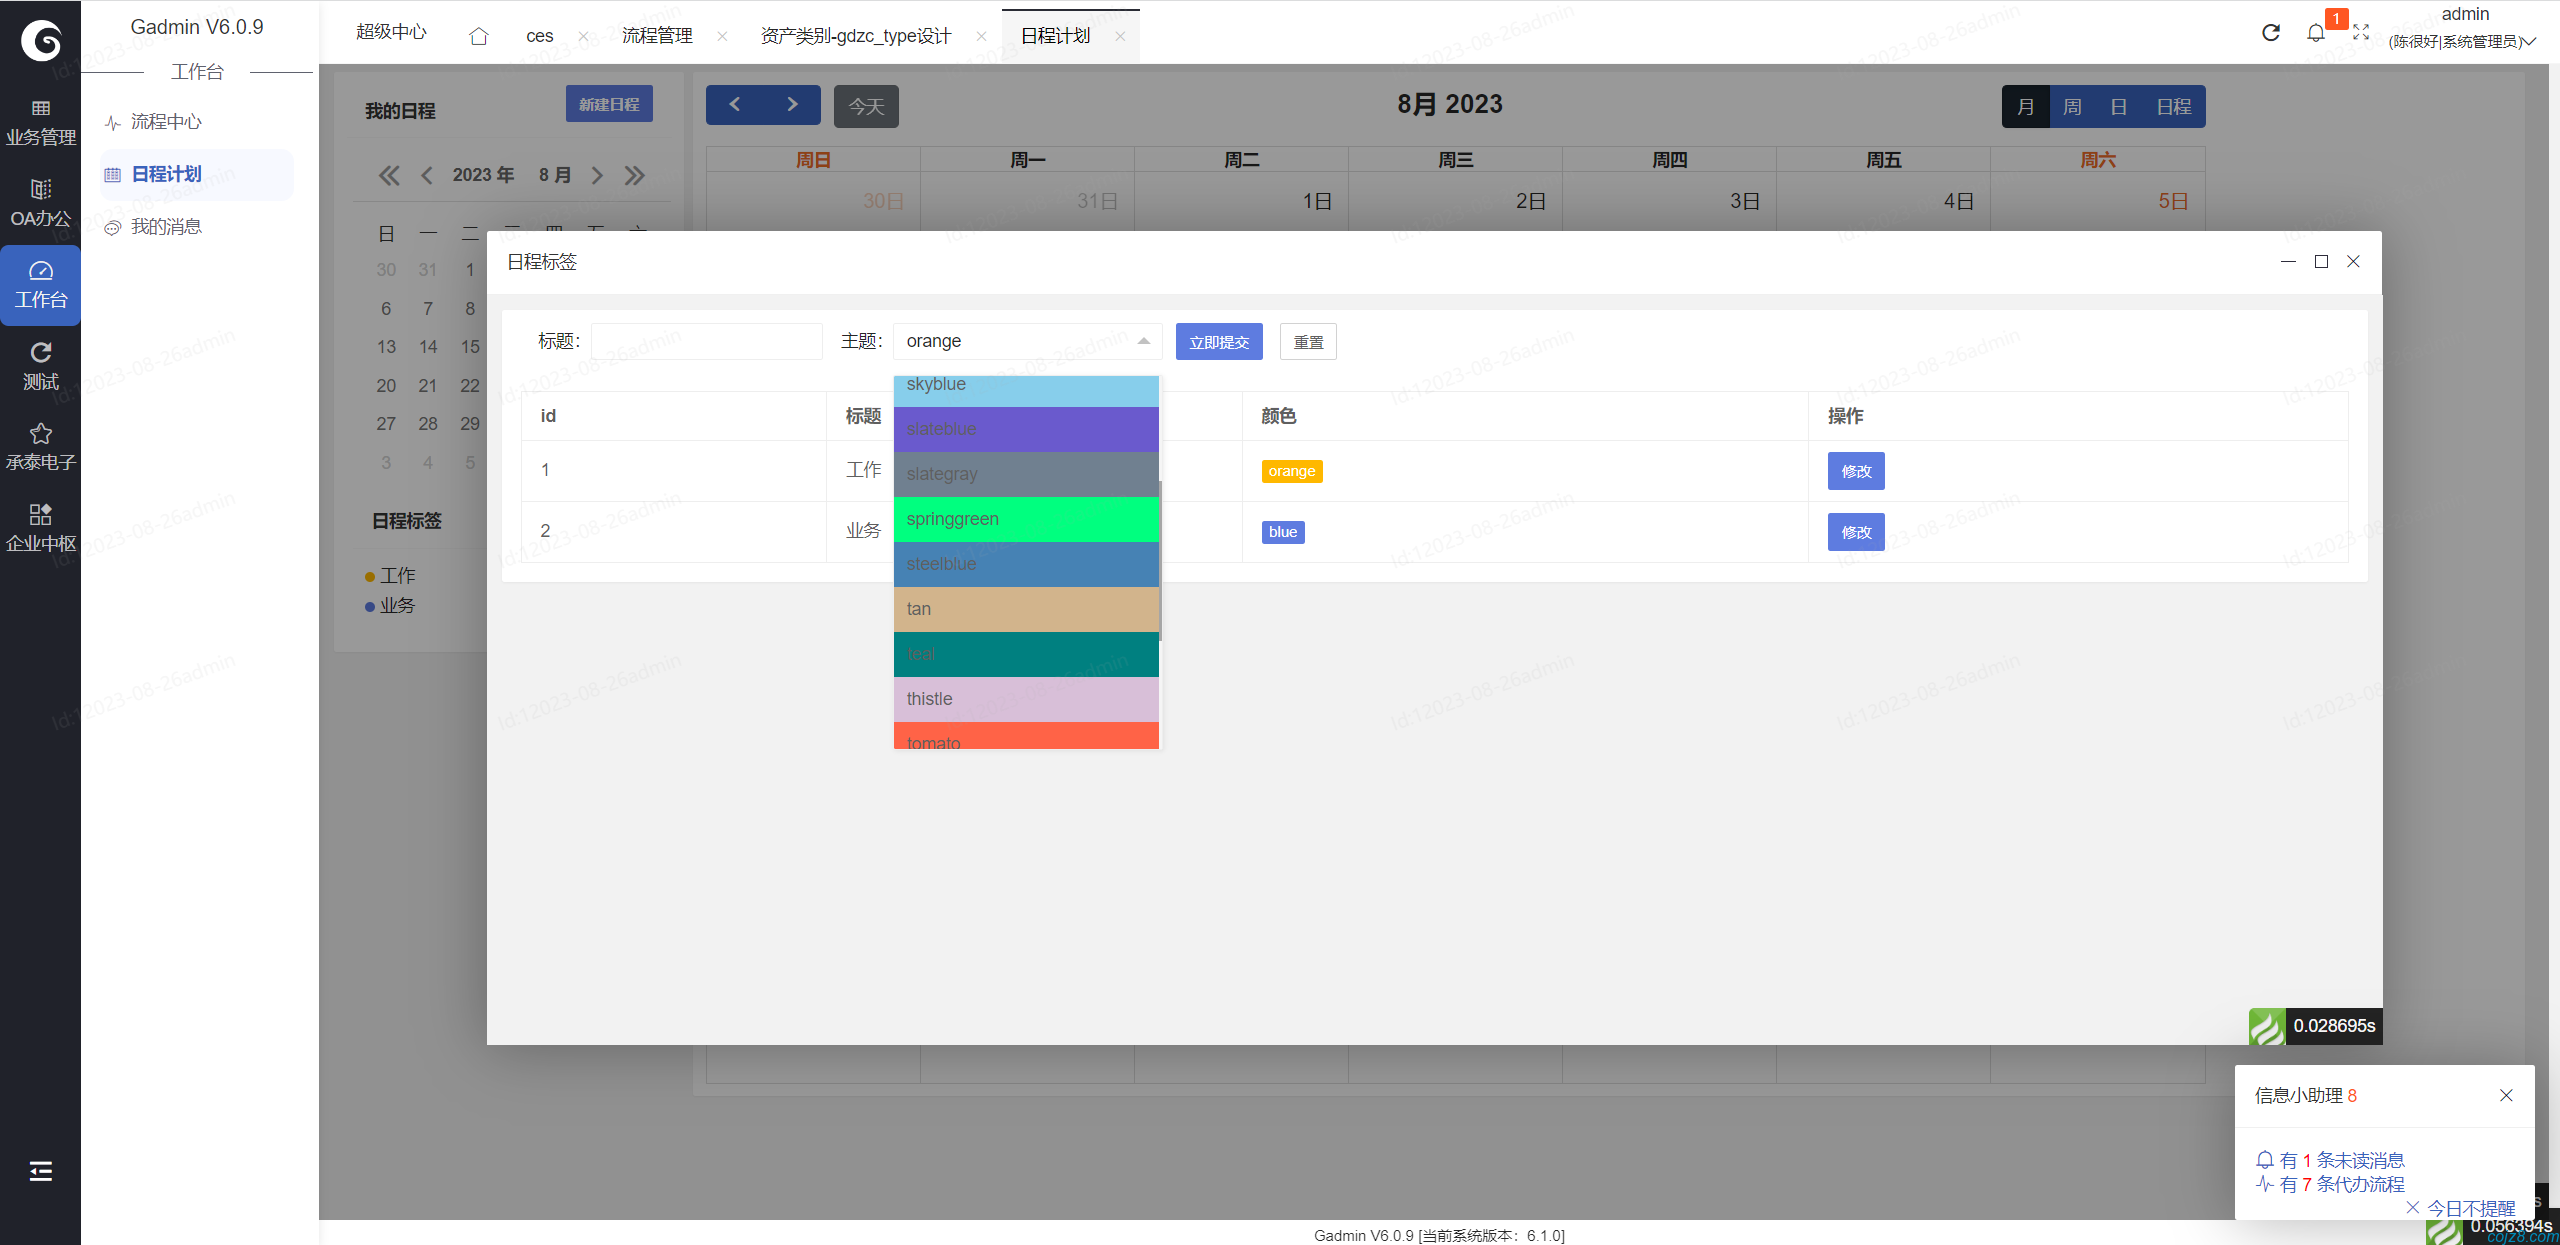Switch to 日程 view tab

pos(2173,106)
